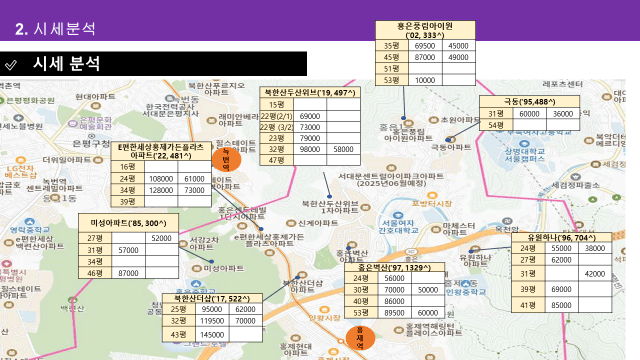Click the 10000 cell in 53평 row

425,80
